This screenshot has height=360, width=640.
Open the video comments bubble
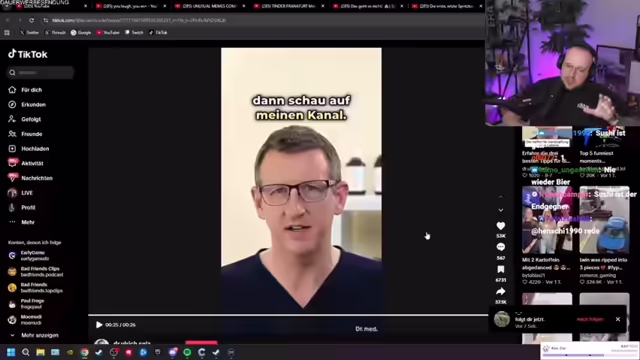[x=501, y=247]
